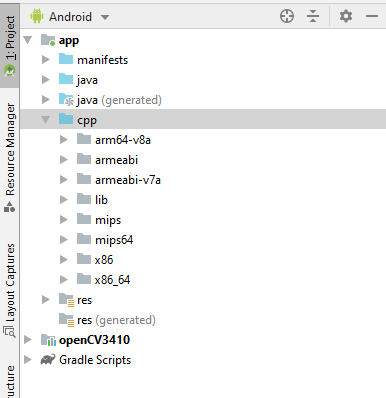The height and width of the screenshot is (398, 386).
Task: Click the res resource folder icon
Action: (66, 300)
